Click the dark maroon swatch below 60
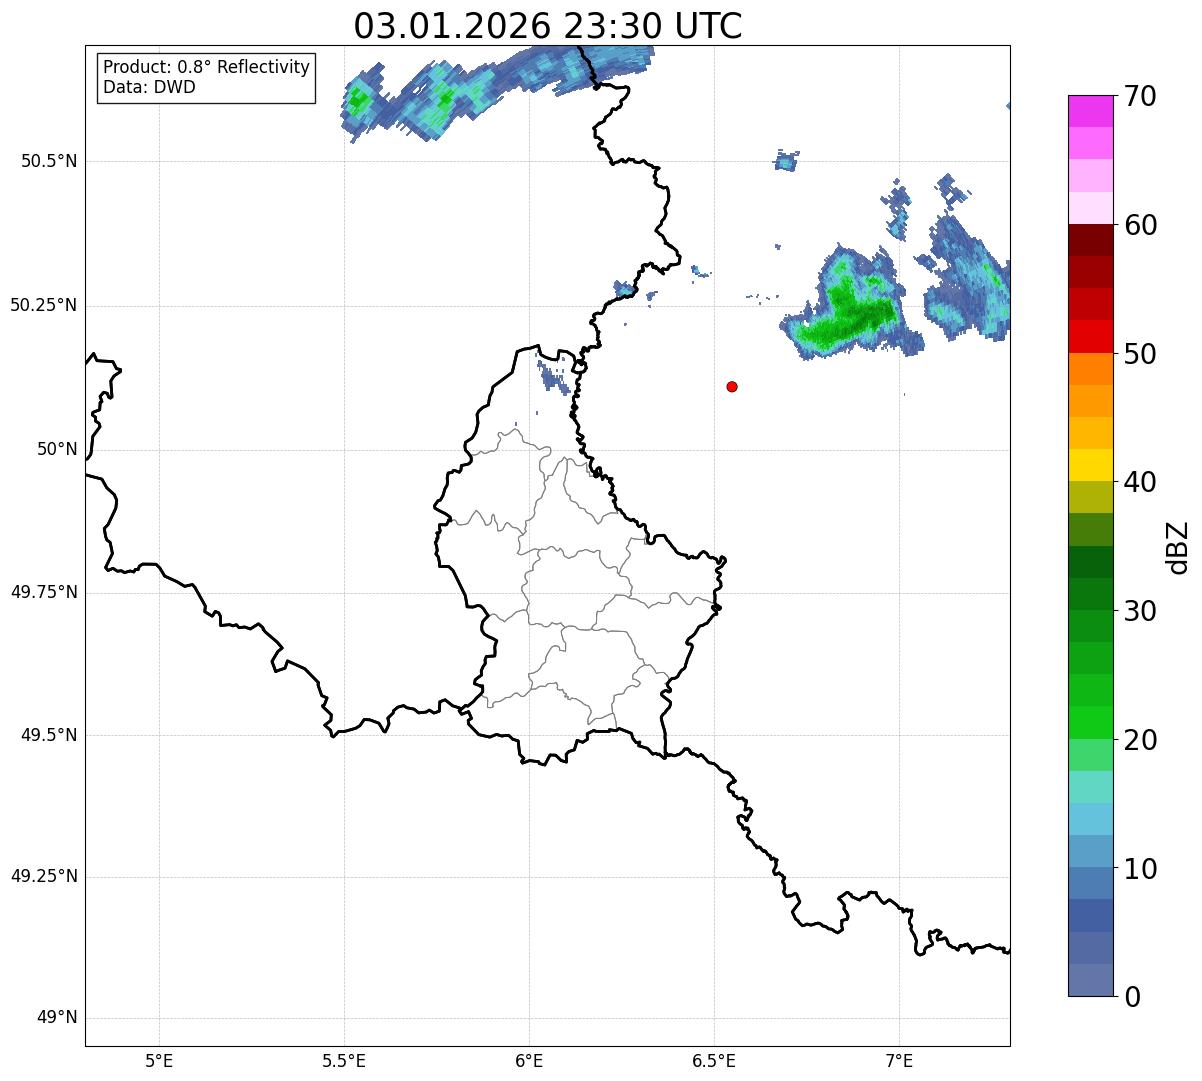The image size is (1202, 1081). point(1090,240)
